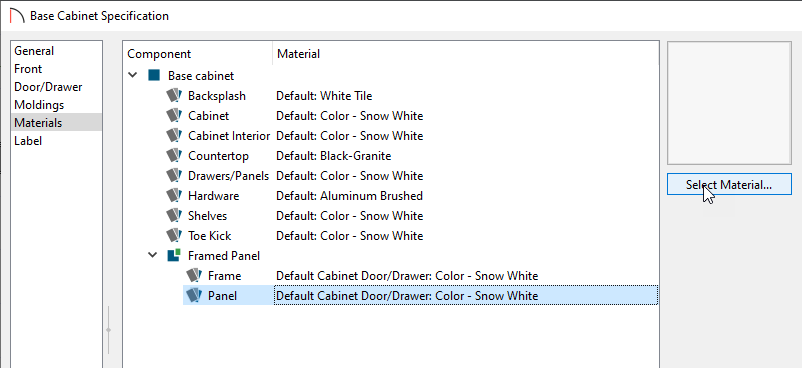Open the General page
The image size is (802, 368).
[x=56, y=51]
